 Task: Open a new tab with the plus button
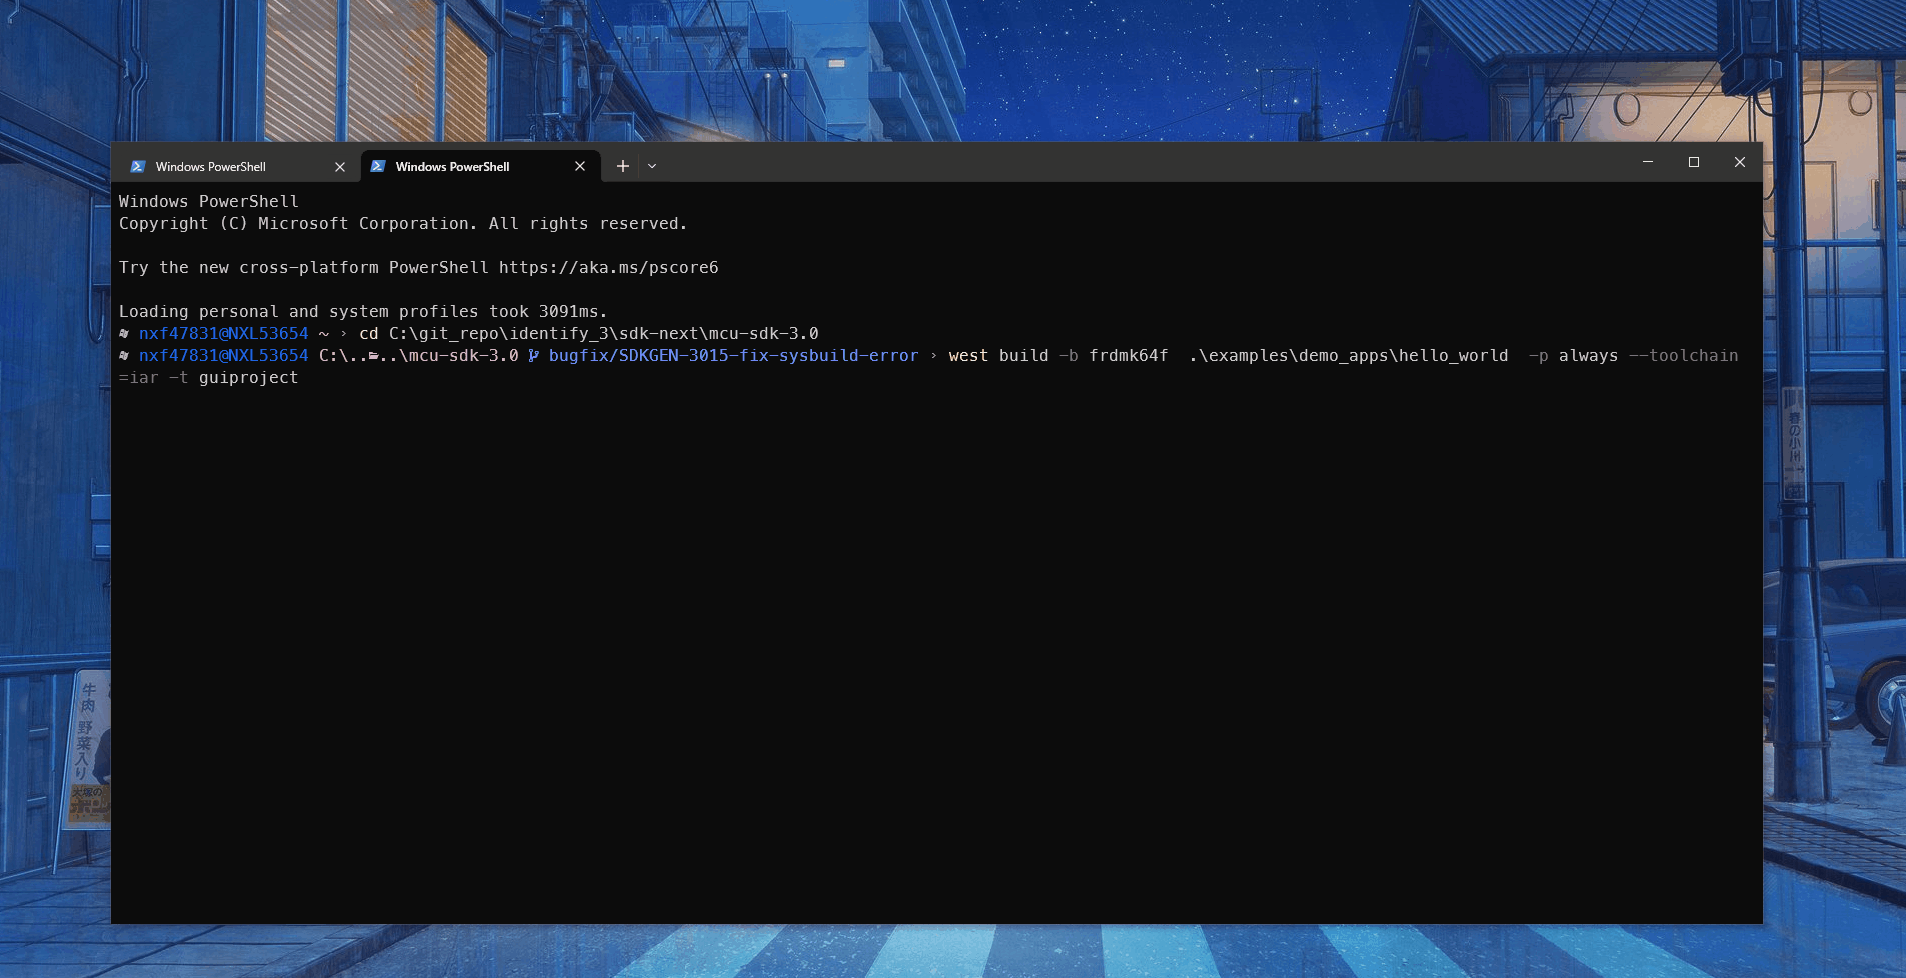622,166
